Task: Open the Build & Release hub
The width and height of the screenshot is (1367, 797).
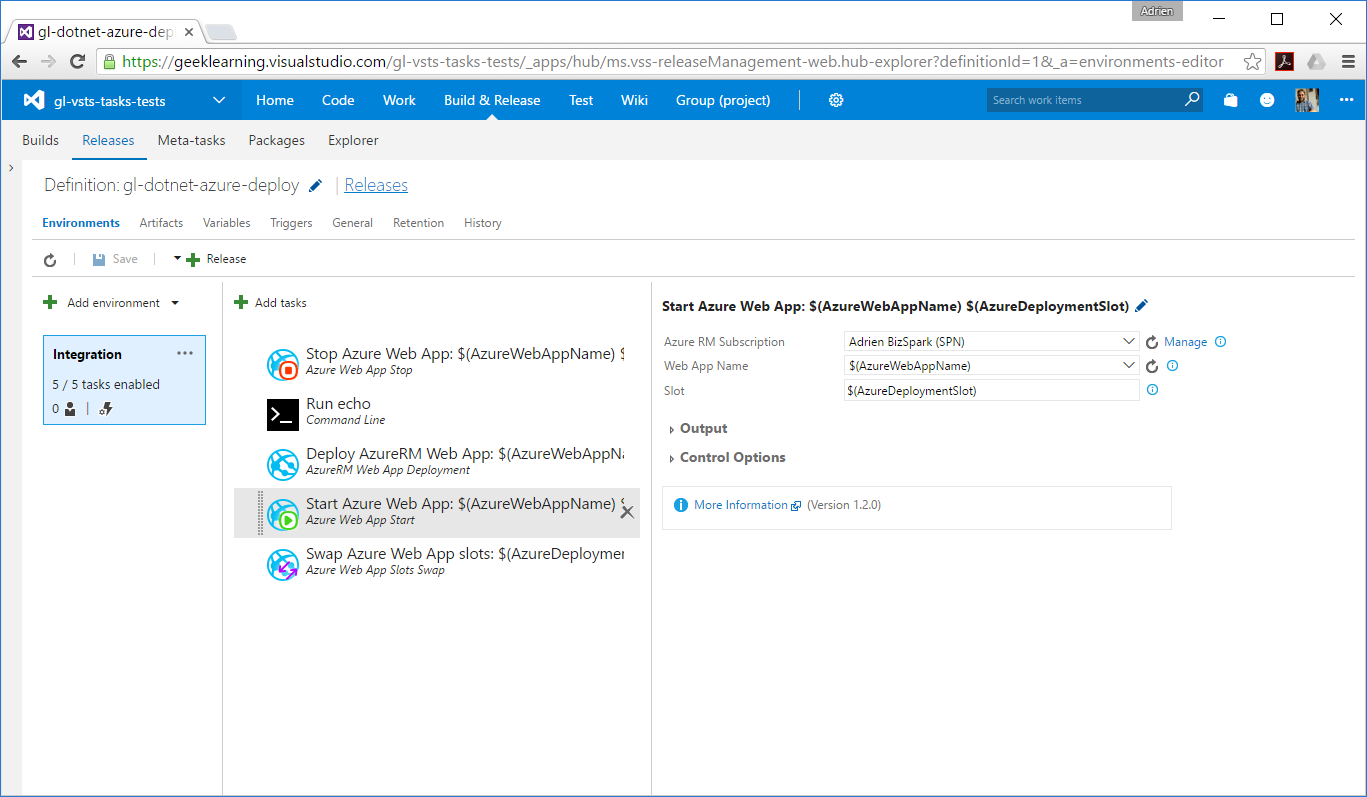Action: [x=492, y=100]
